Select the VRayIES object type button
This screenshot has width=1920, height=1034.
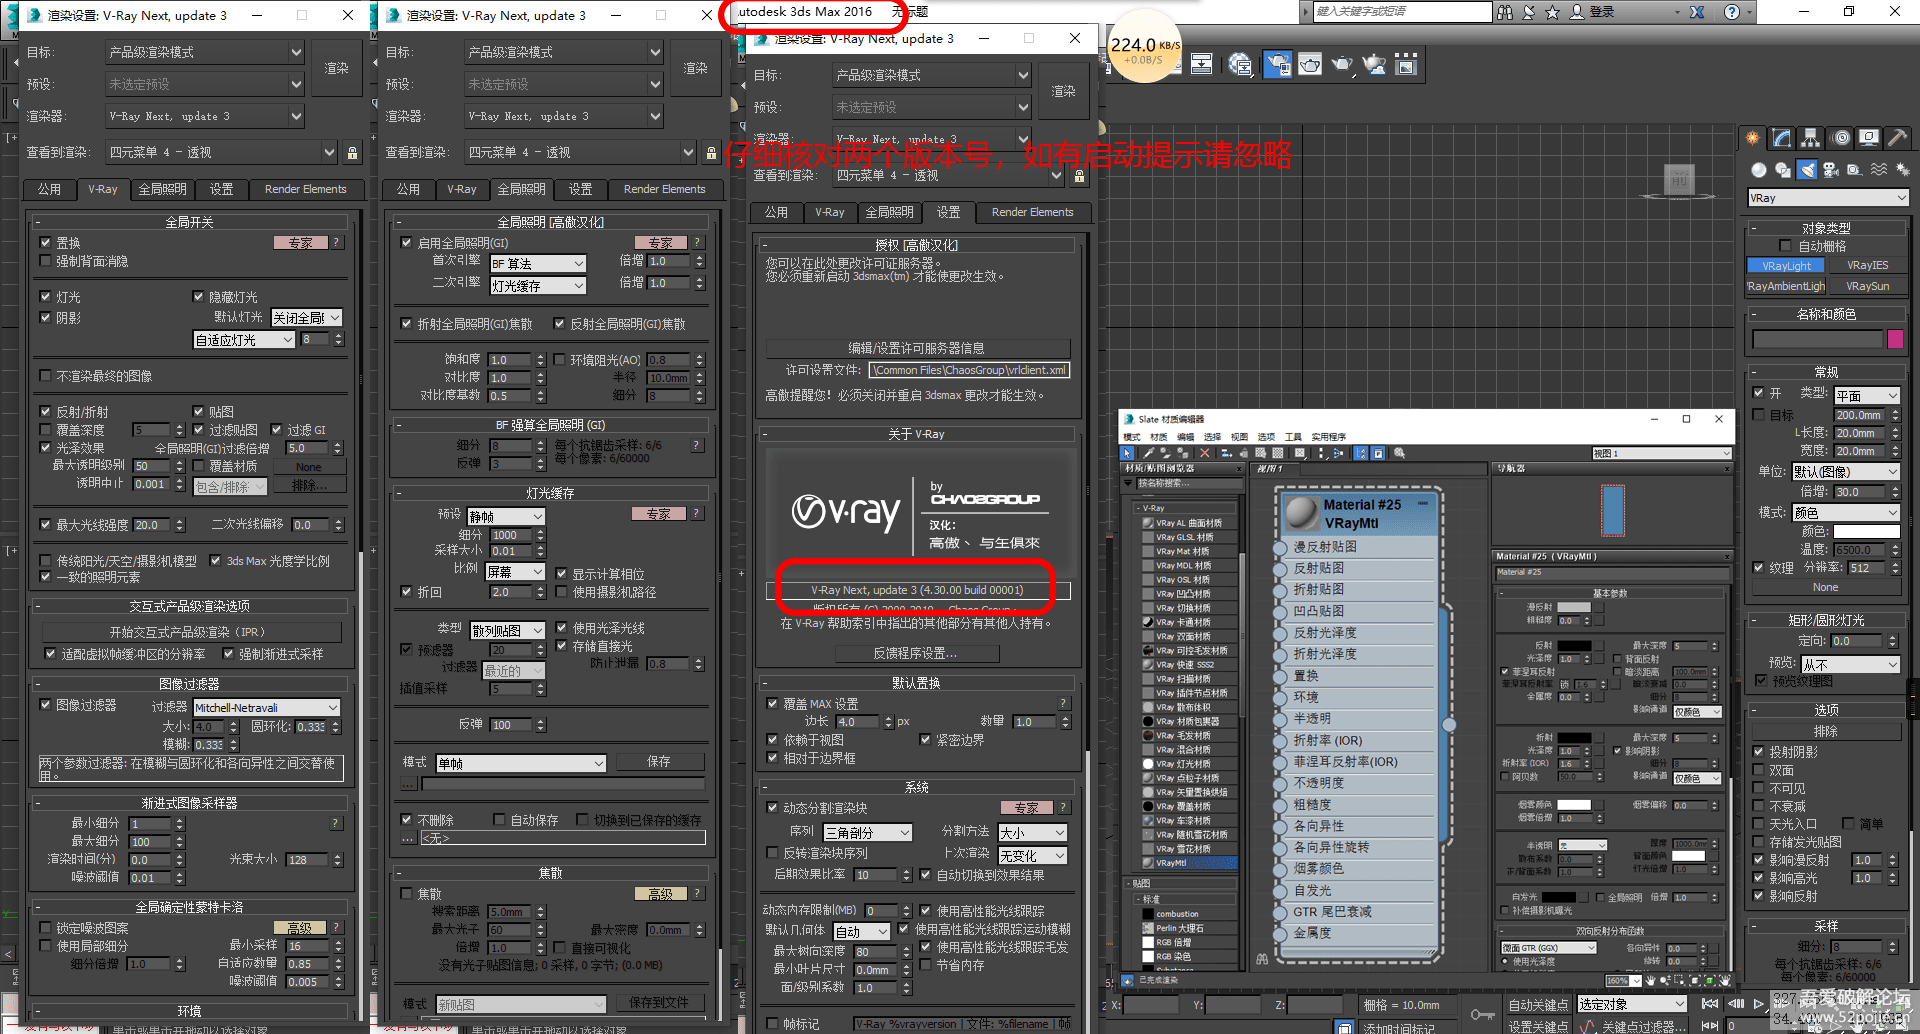[x=1868, y=265]
